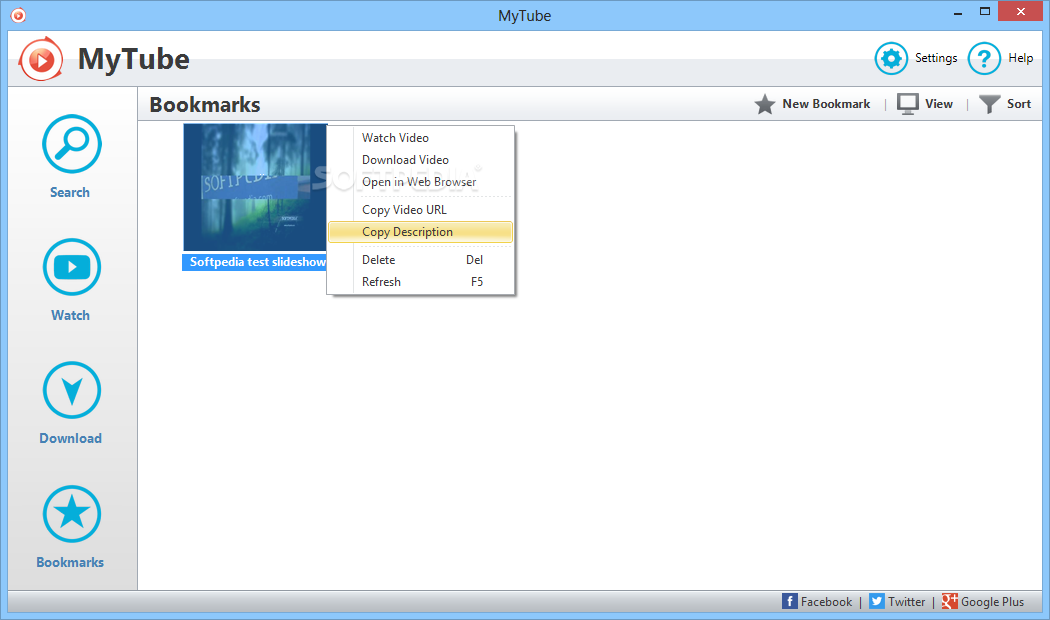This screenshot has width=1050, height=620.
Task: Click the Facebook icon in status bar
Action: 790,601
